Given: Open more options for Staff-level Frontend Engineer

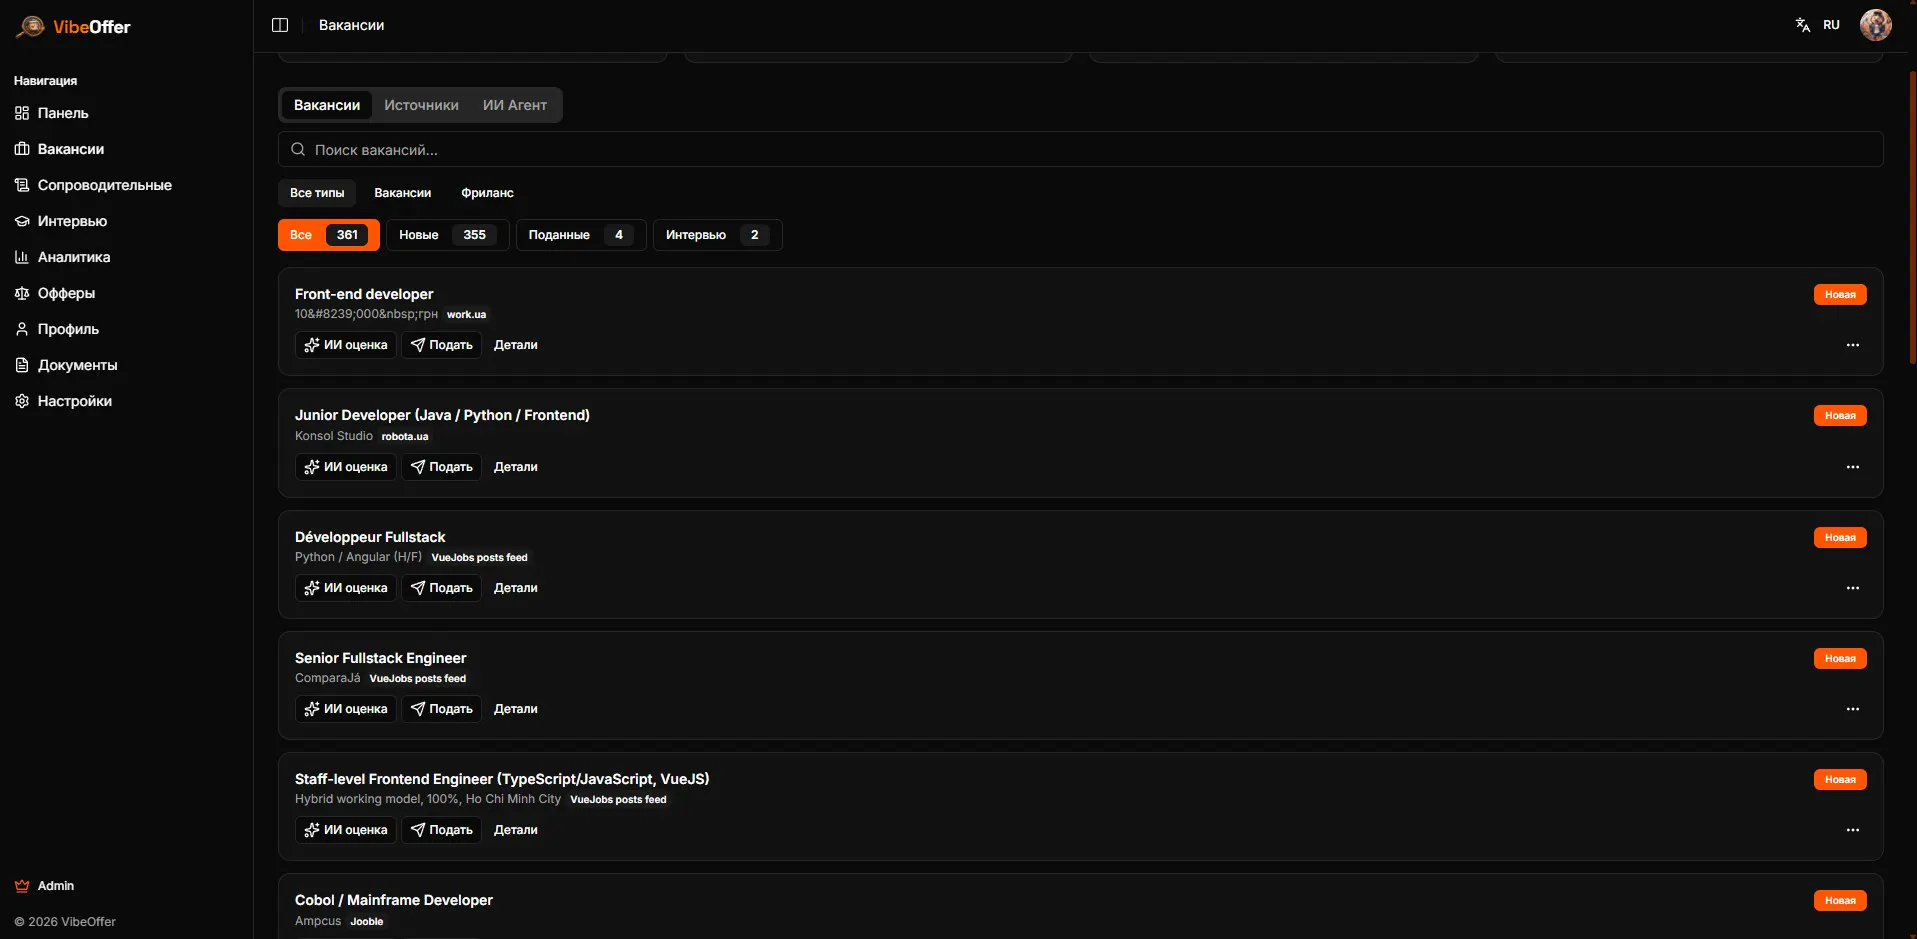Looking at the screenshot, I should point(1853,830).
